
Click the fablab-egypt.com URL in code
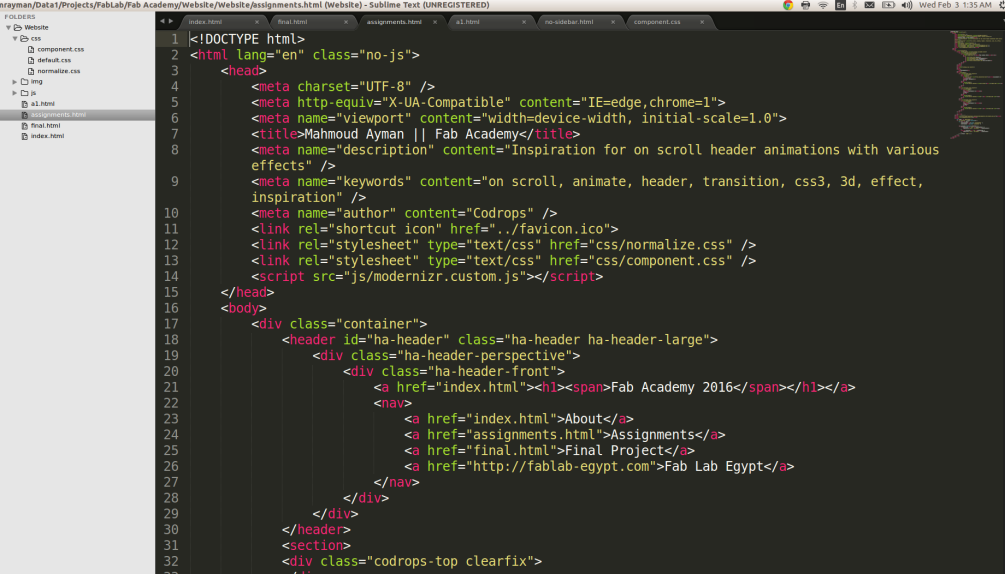561,466
